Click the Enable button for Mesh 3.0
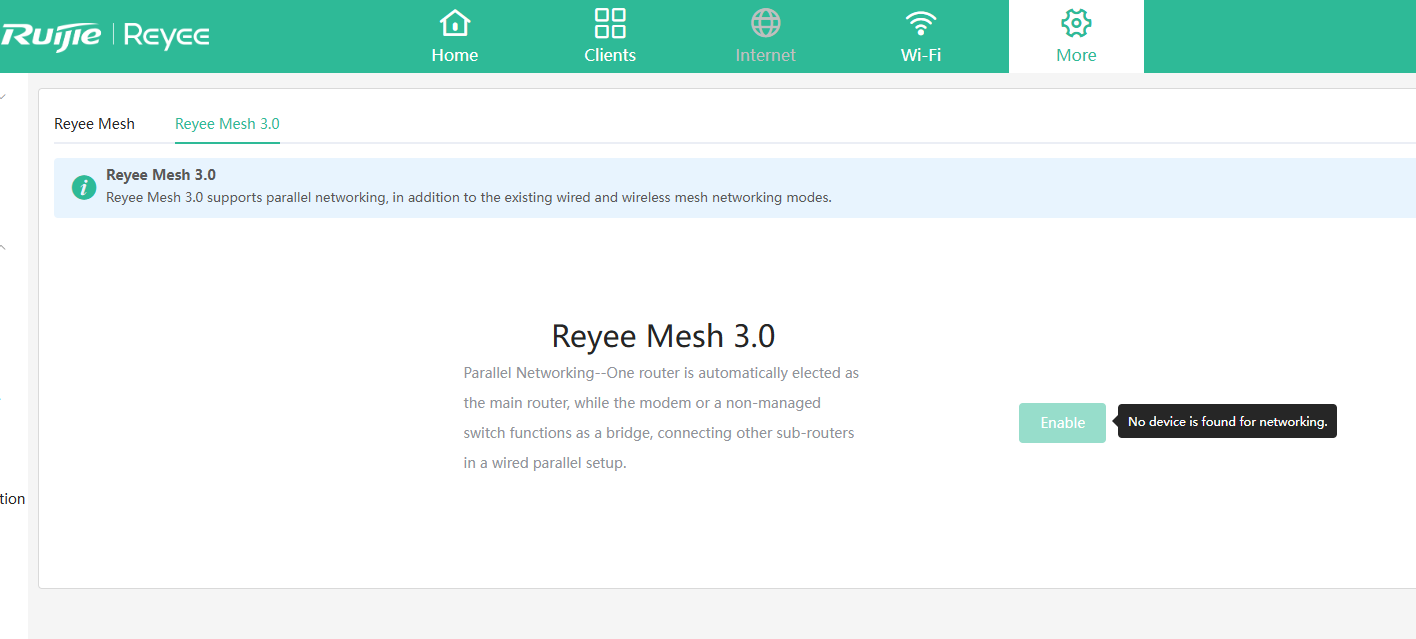Image resolution: width=1416 pixels, height=639 pixels. (x=1062, y=423)
